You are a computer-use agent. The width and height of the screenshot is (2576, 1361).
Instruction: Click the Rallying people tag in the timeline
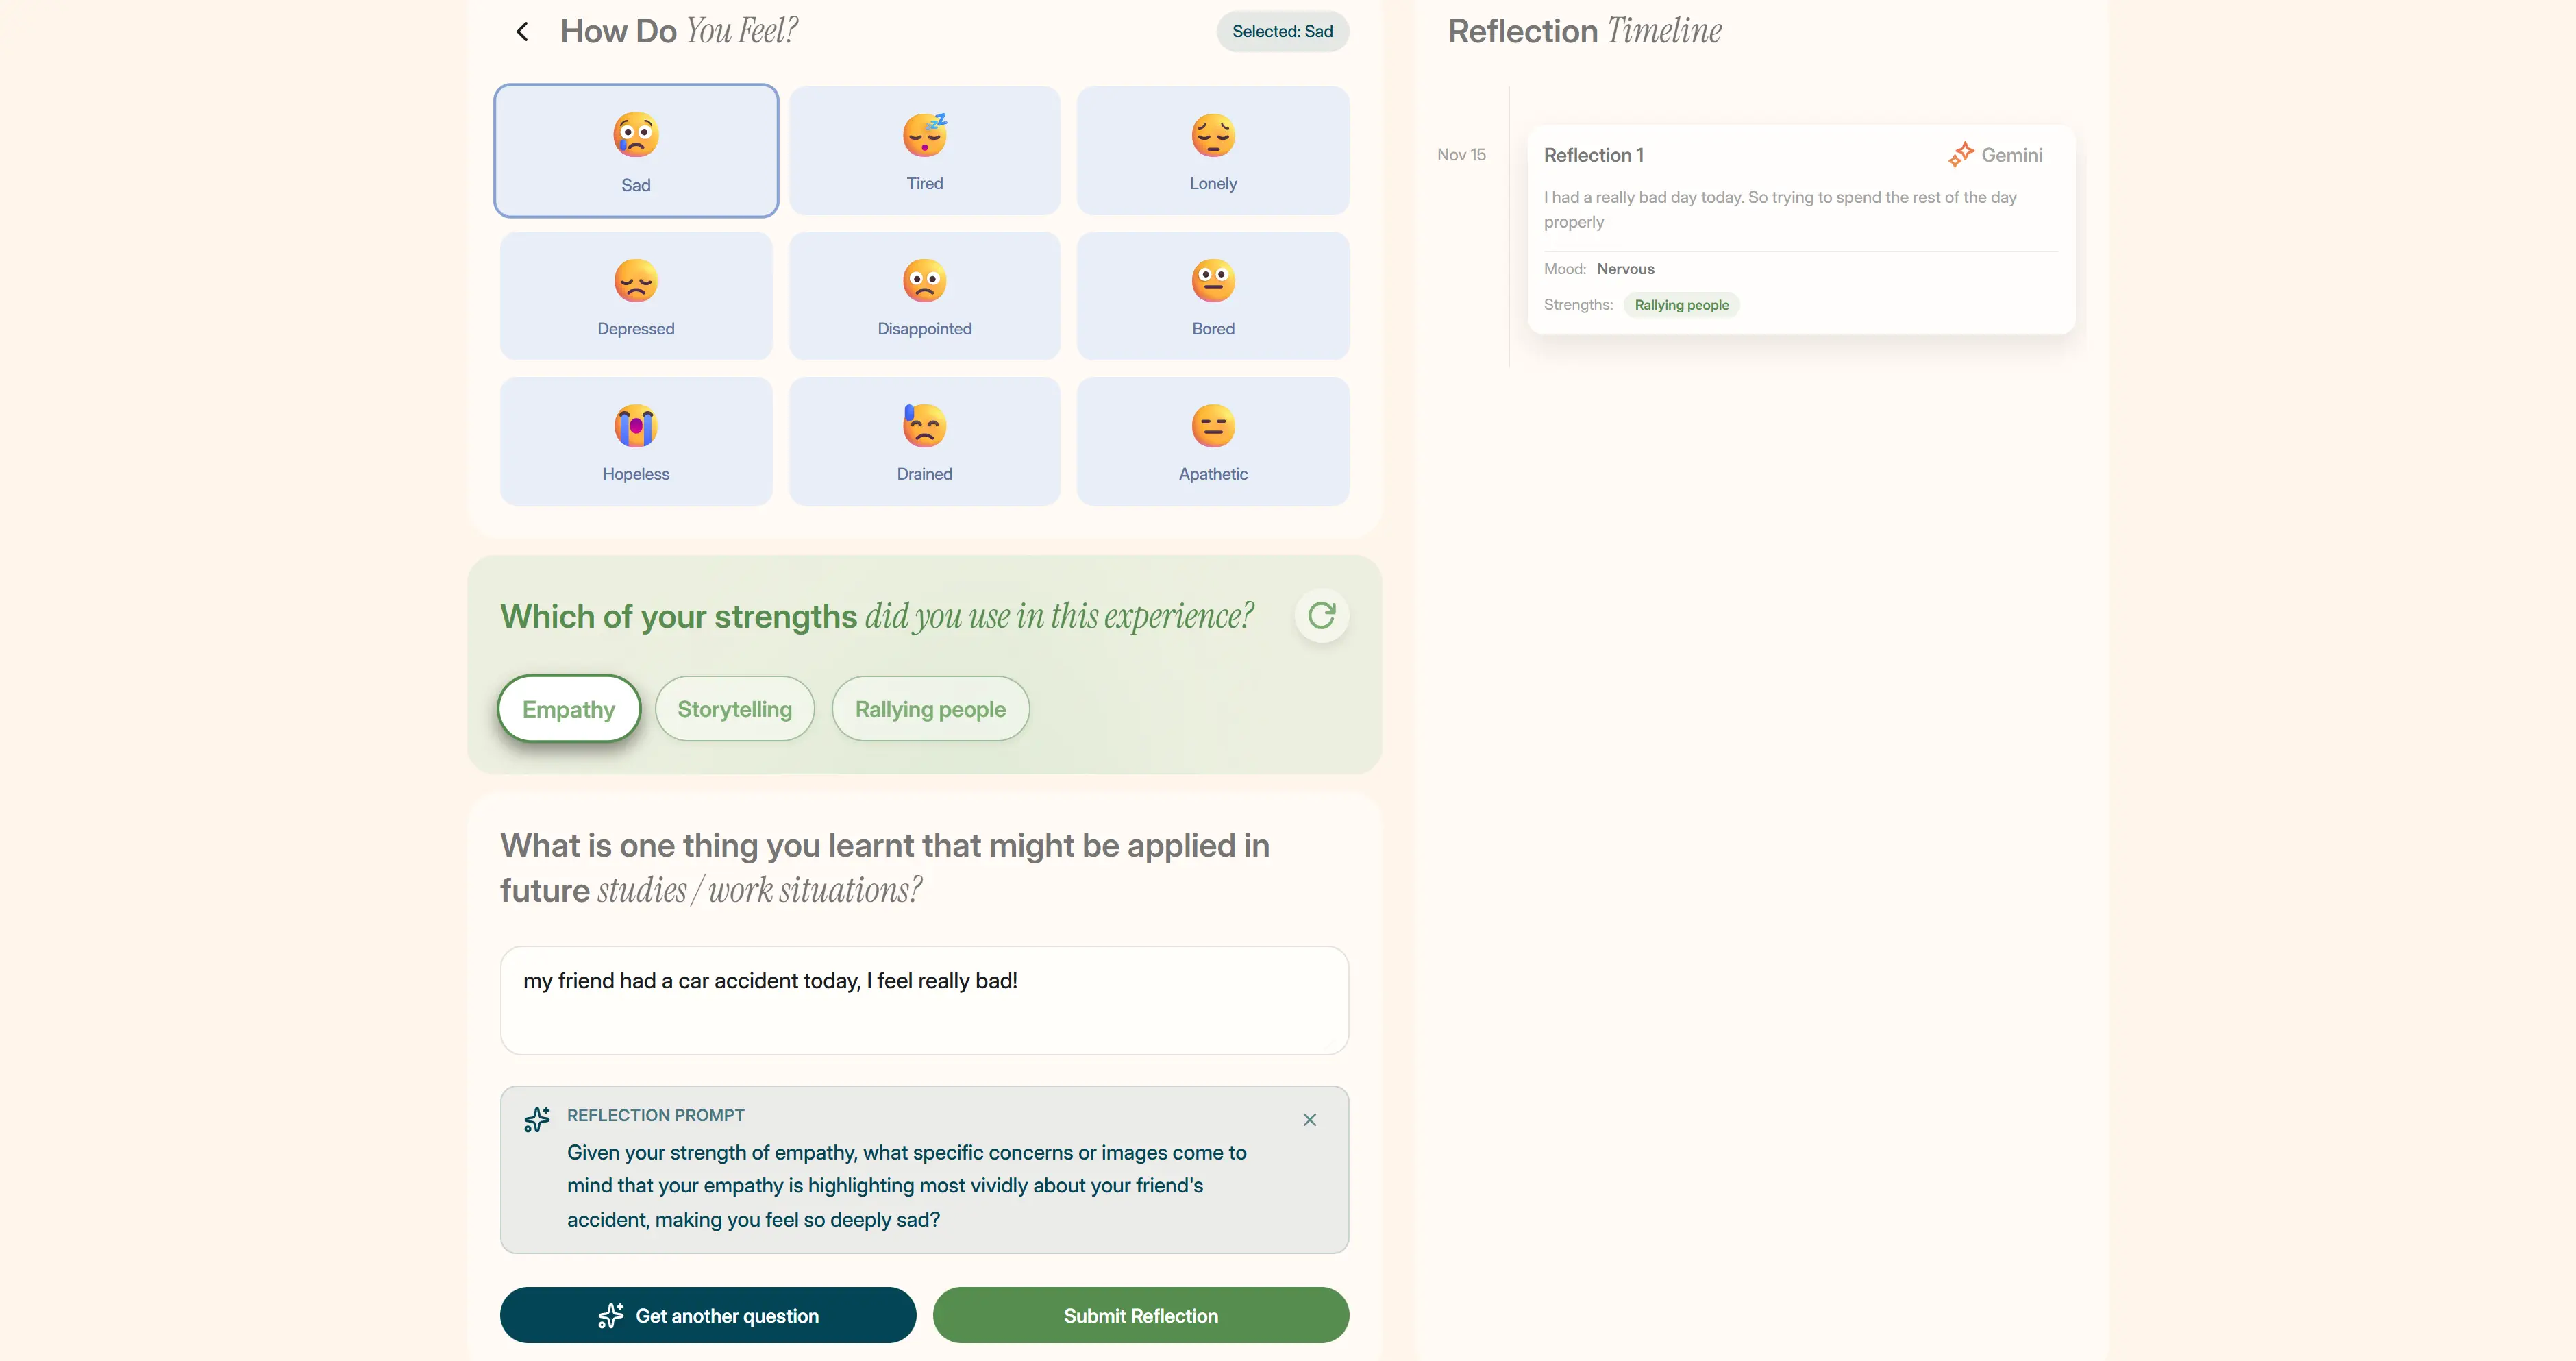(x=1681, y=305)
